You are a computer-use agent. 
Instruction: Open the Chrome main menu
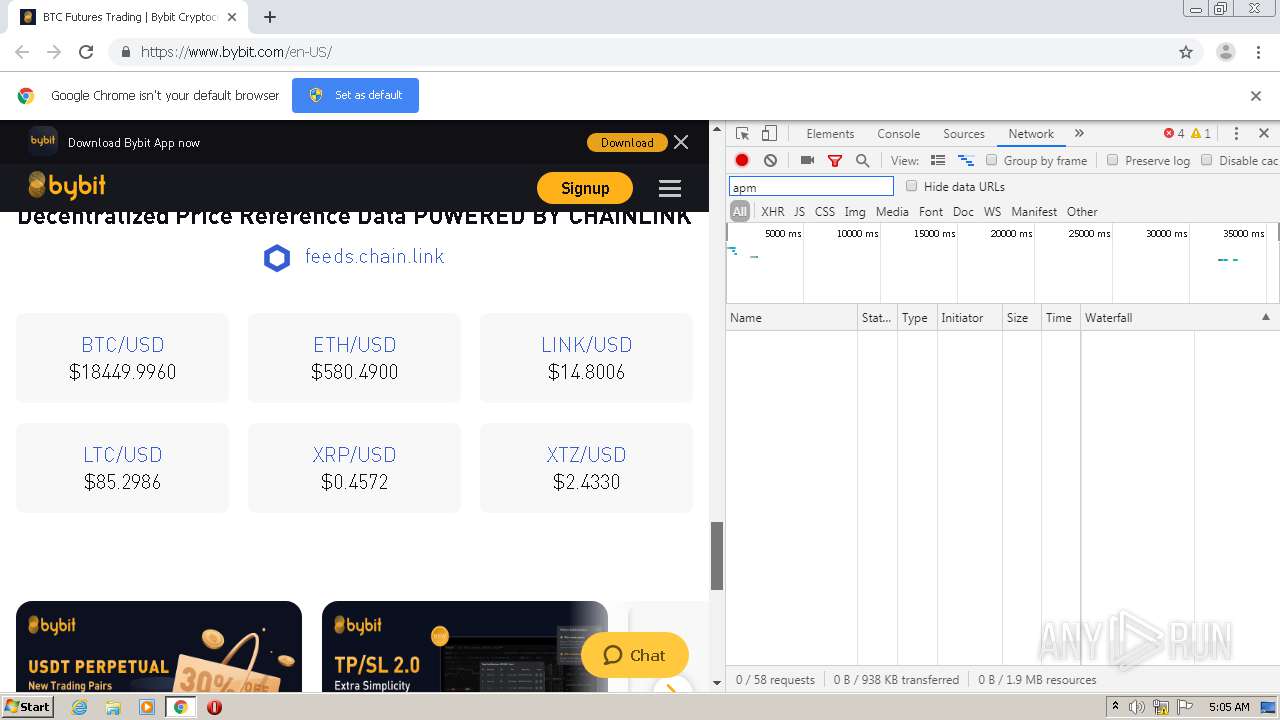coord(1258,52)
